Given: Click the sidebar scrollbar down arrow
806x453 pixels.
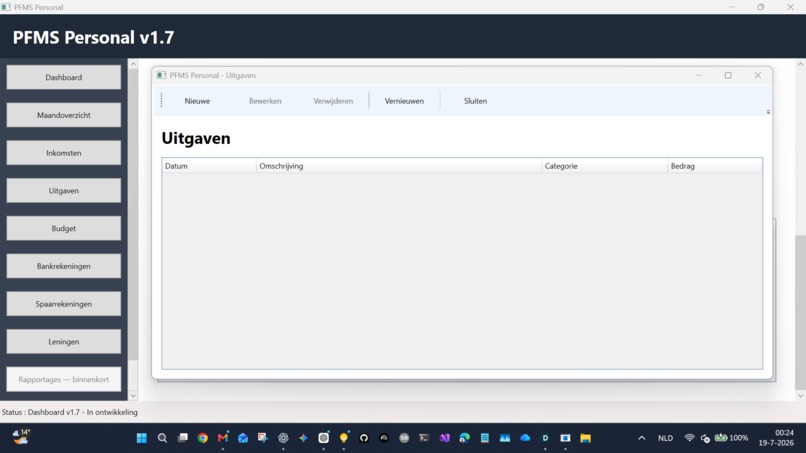Looking at the screenshot, I should coord(133,395).
